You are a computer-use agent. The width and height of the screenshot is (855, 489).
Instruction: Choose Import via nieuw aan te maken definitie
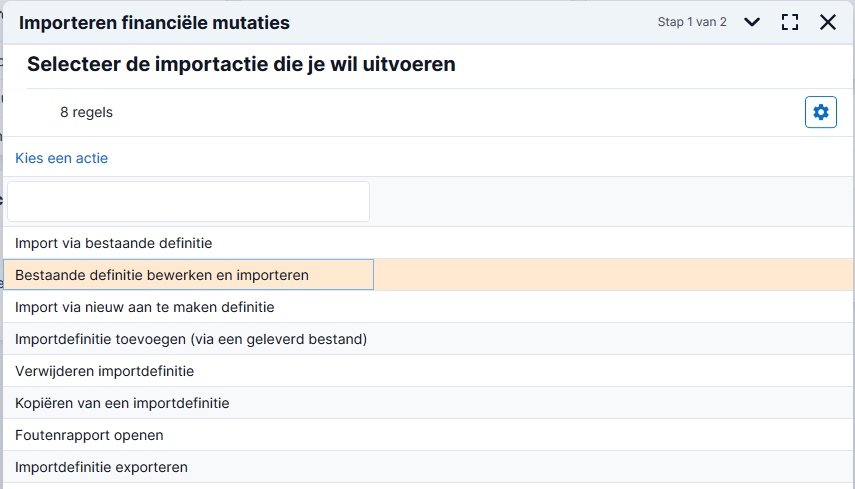pos(428,307)
